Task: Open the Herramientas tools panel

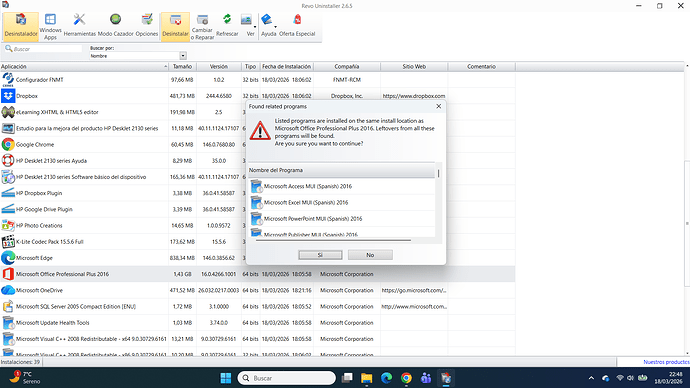Action: click(x=79, y=27)
